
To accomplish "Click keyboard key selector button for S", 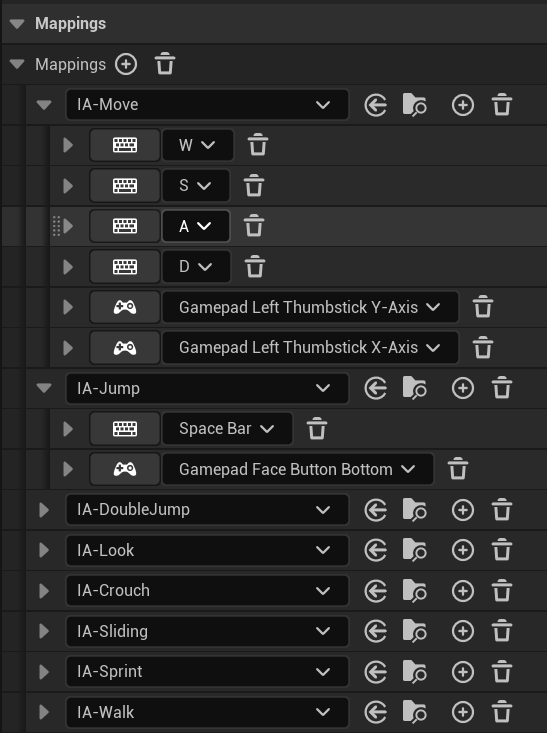I will [x=125, y=186].
